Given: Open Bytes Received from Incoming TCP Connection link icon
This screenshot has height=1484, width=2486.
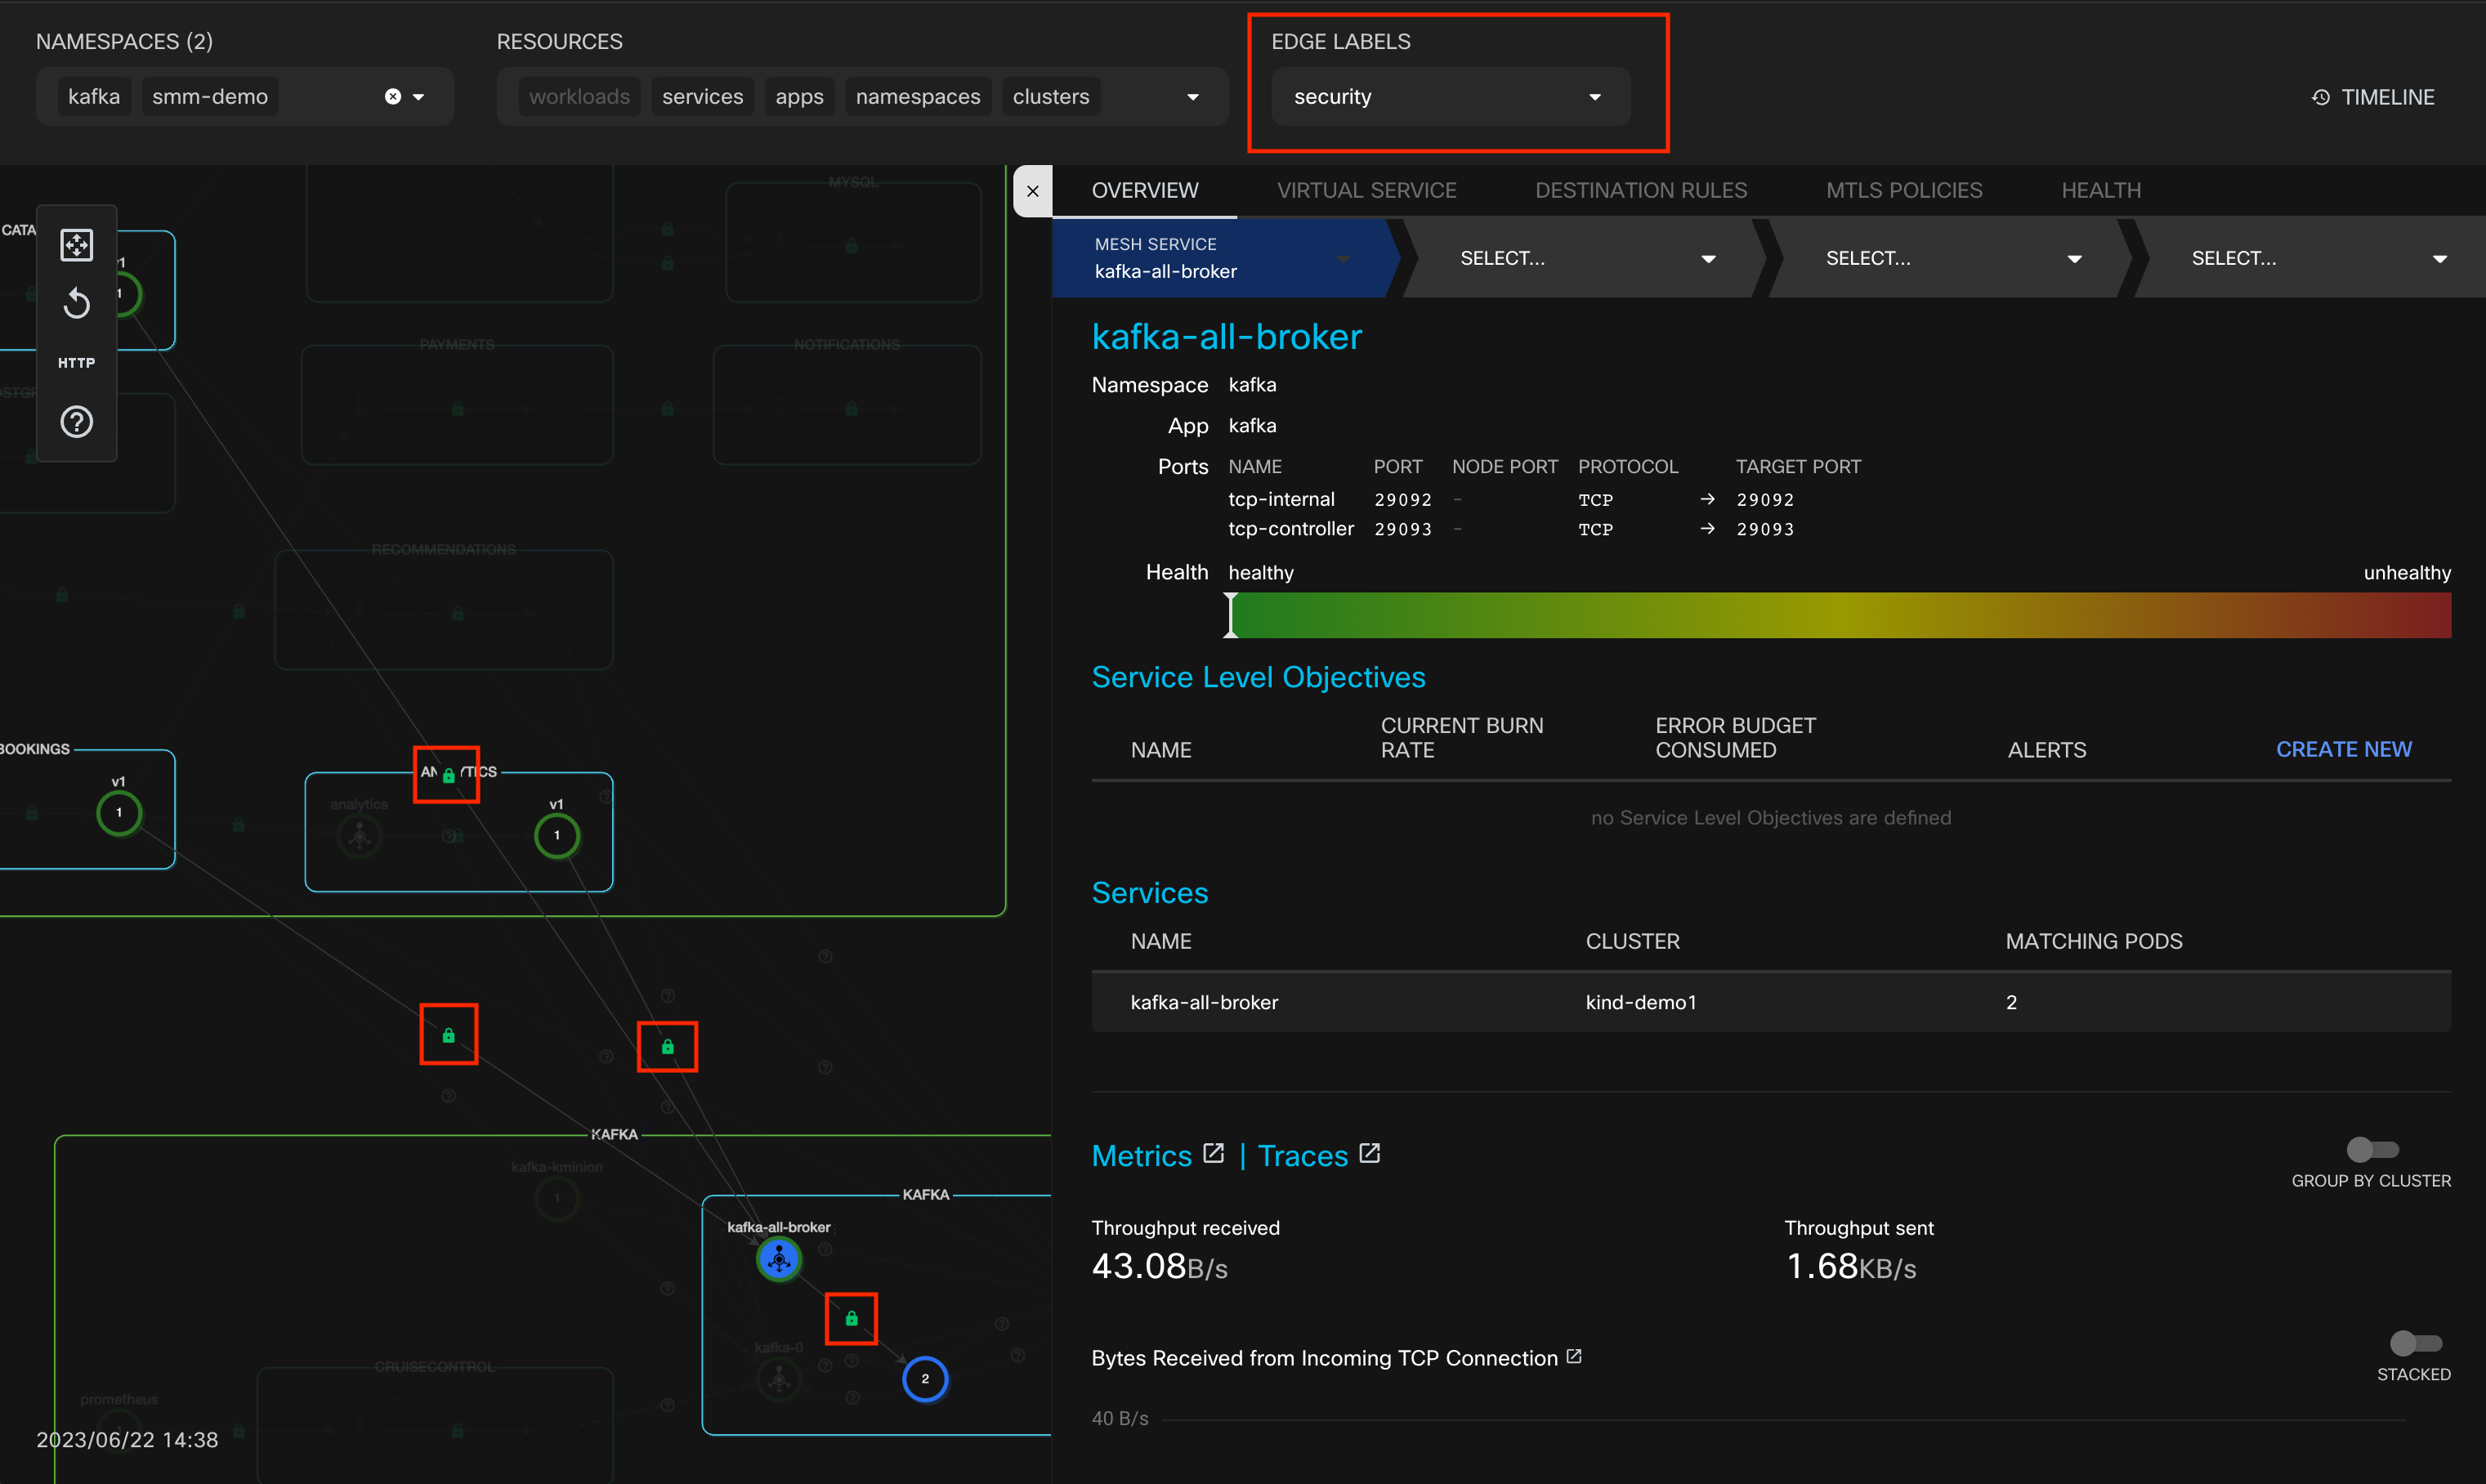Looking at the screenshot, I should 1574,1356.
